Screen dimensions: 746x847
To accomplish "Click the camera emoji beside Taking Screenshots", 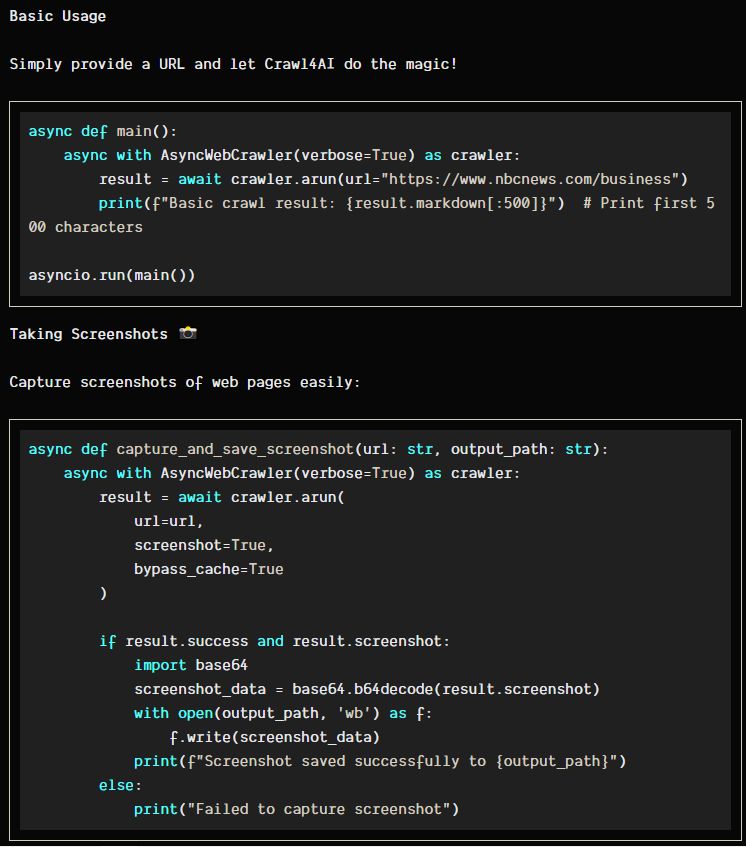I will (188, 333).
